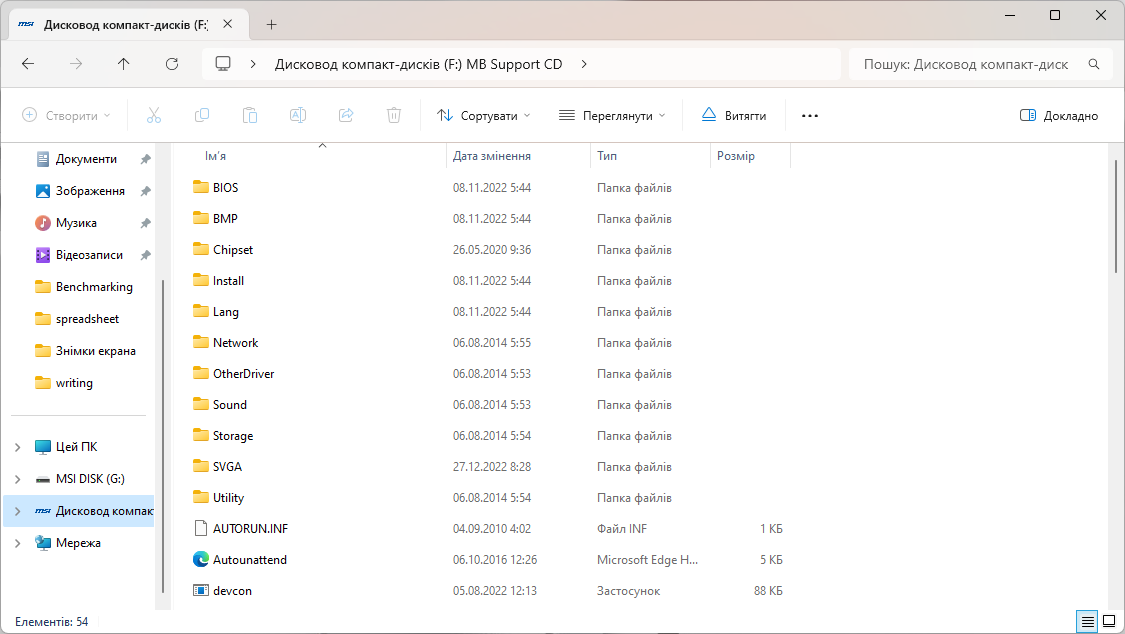This screenshot has height=634, width=1125.
Task: Eject the disc with Витягти
Action: [x=734, y=115]
